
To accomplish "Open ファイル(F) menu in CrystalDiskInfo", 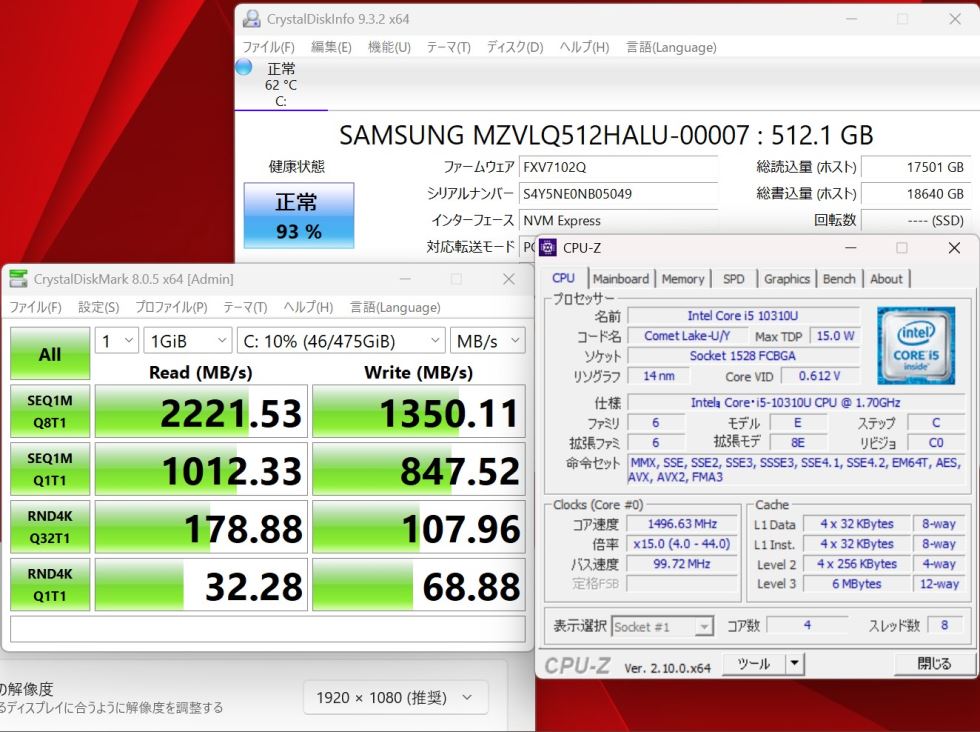I will point(268,48).
